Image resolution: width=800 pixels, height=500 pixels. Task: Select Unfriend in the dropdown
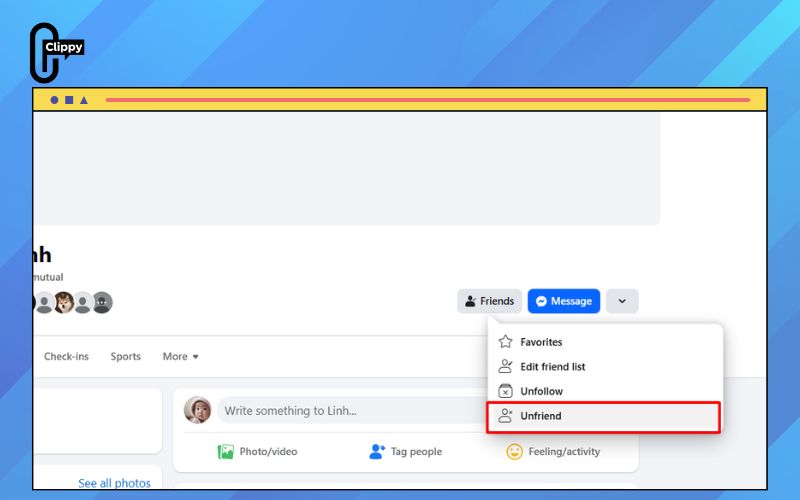pyautogui.click(x=604, y=417)
